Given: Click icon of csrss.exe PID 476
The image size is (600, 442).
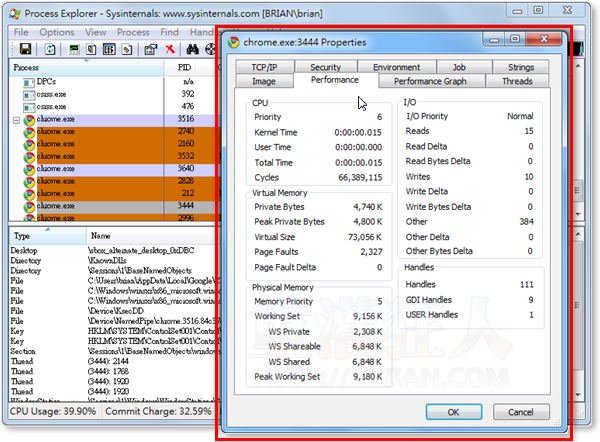Looking at the screenshot, I should click(x=29, y=107).
